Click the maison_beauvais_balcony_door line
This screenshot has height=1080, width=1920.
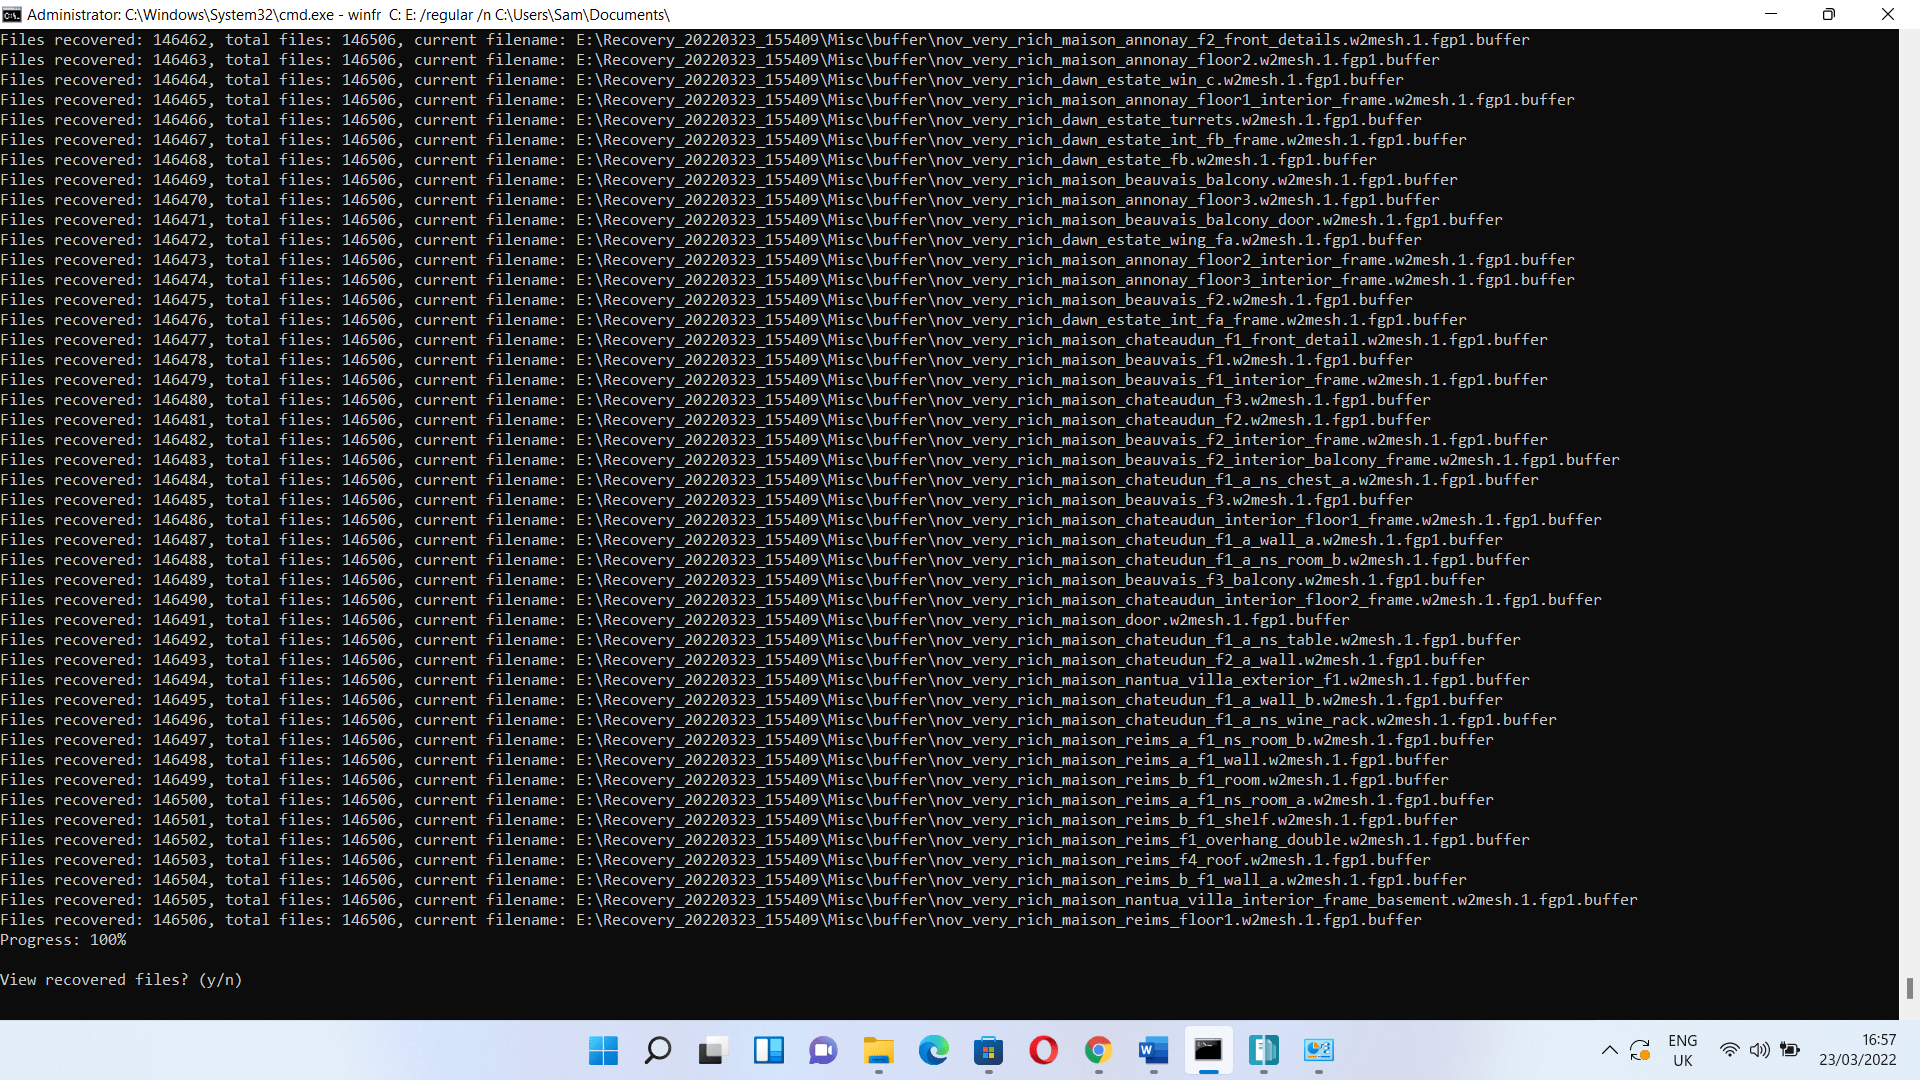click(751, 220)
